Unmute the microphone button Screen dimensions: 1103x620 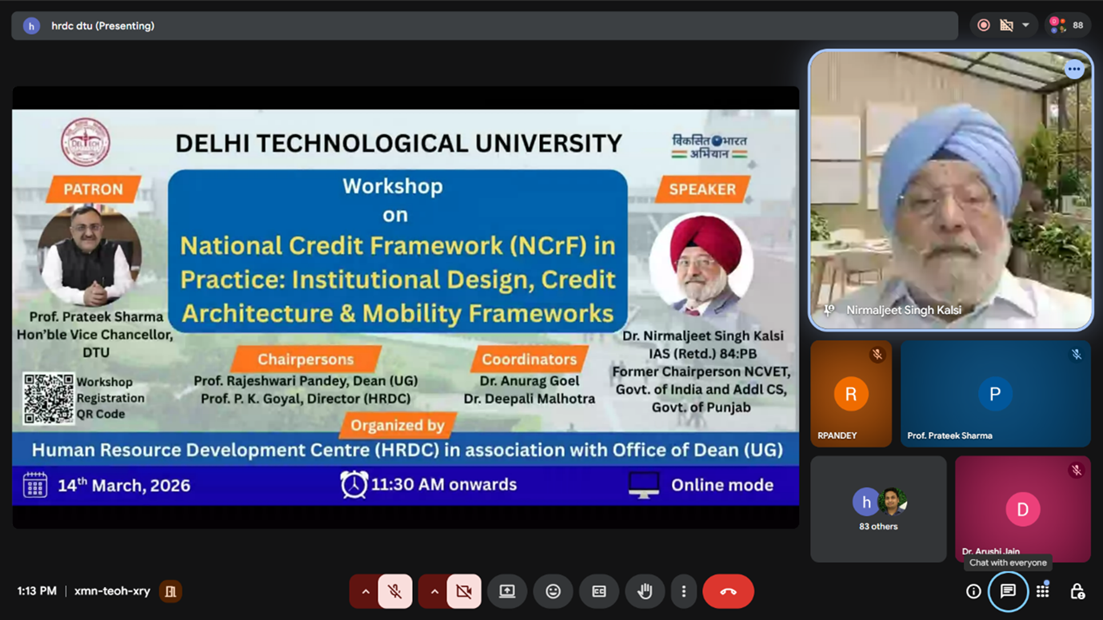point(395,591)
